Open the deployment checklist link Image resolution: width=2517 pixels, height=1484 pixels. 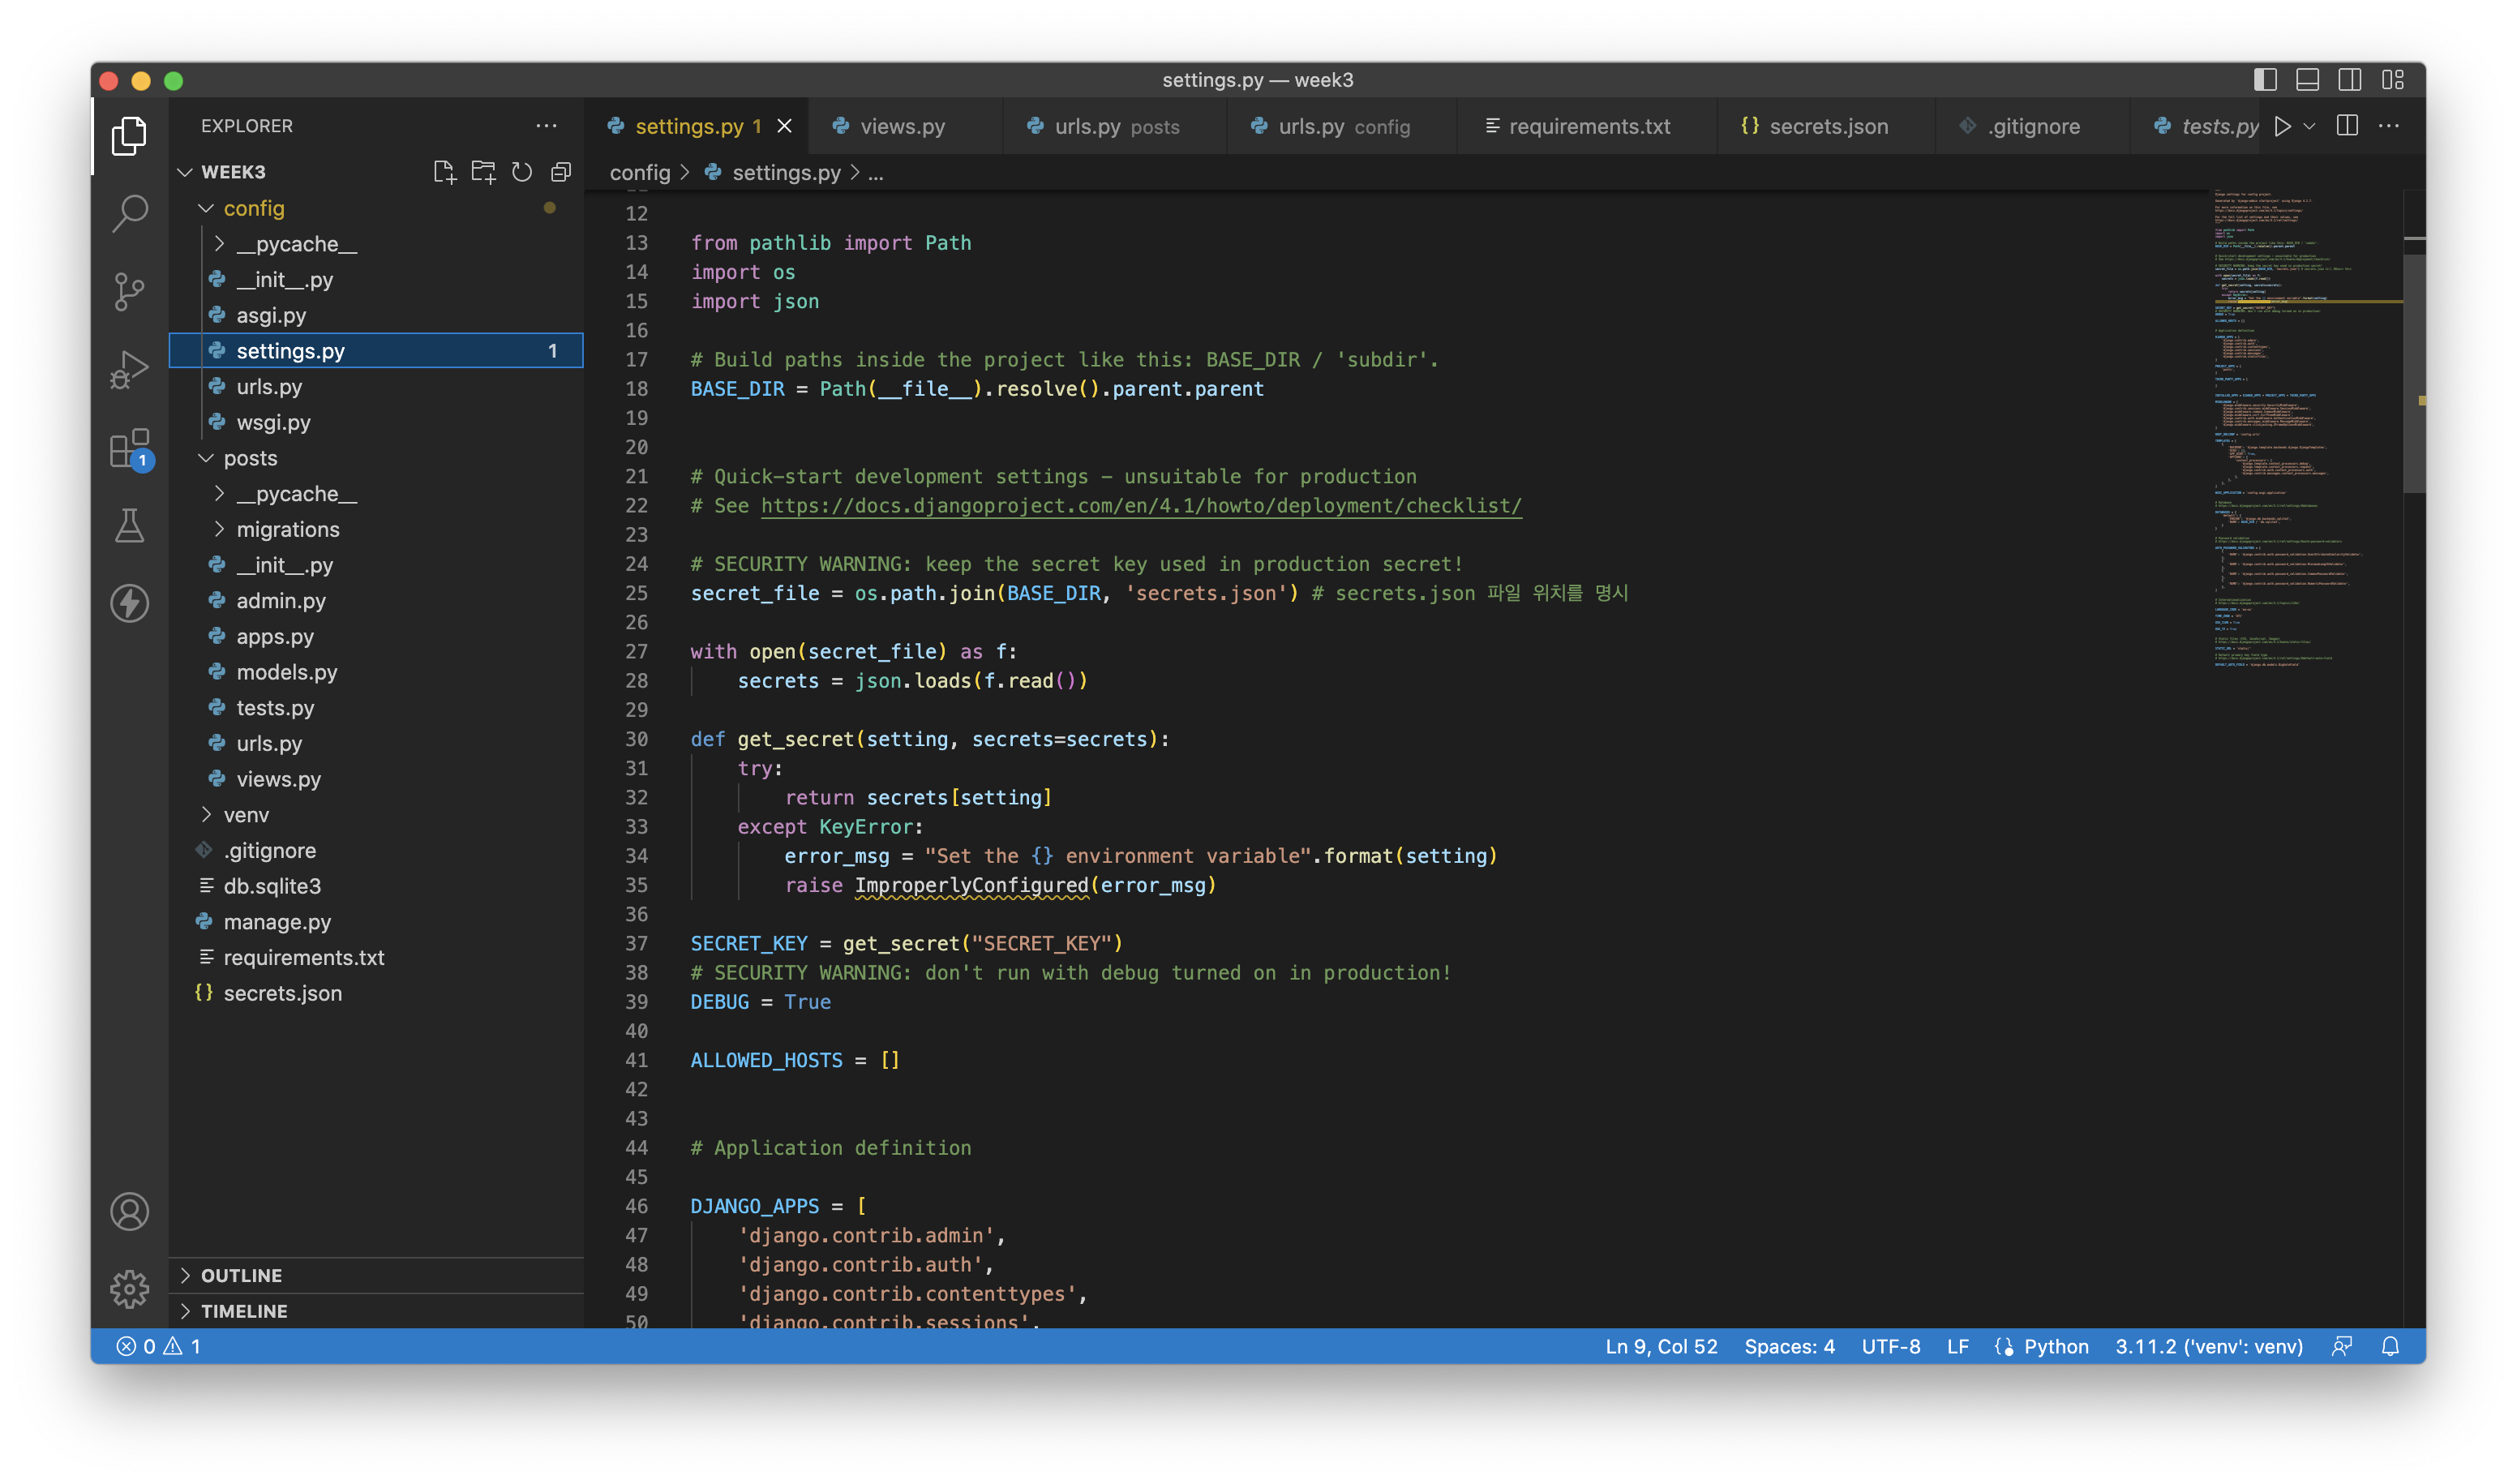(1140, 506)
